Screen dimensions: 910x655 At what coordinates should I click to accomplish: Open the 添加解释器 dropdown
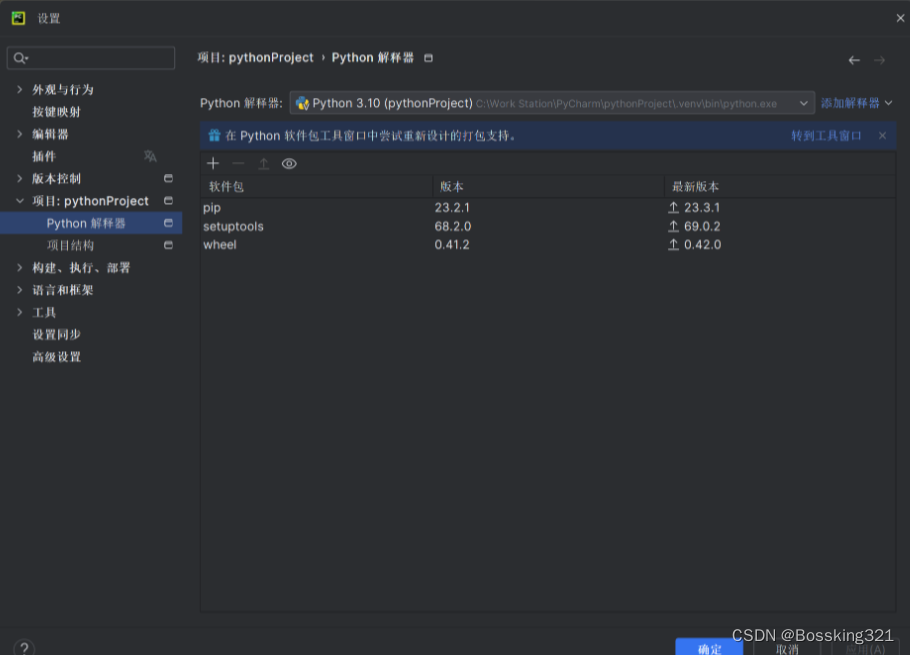[x=857, y=103]
